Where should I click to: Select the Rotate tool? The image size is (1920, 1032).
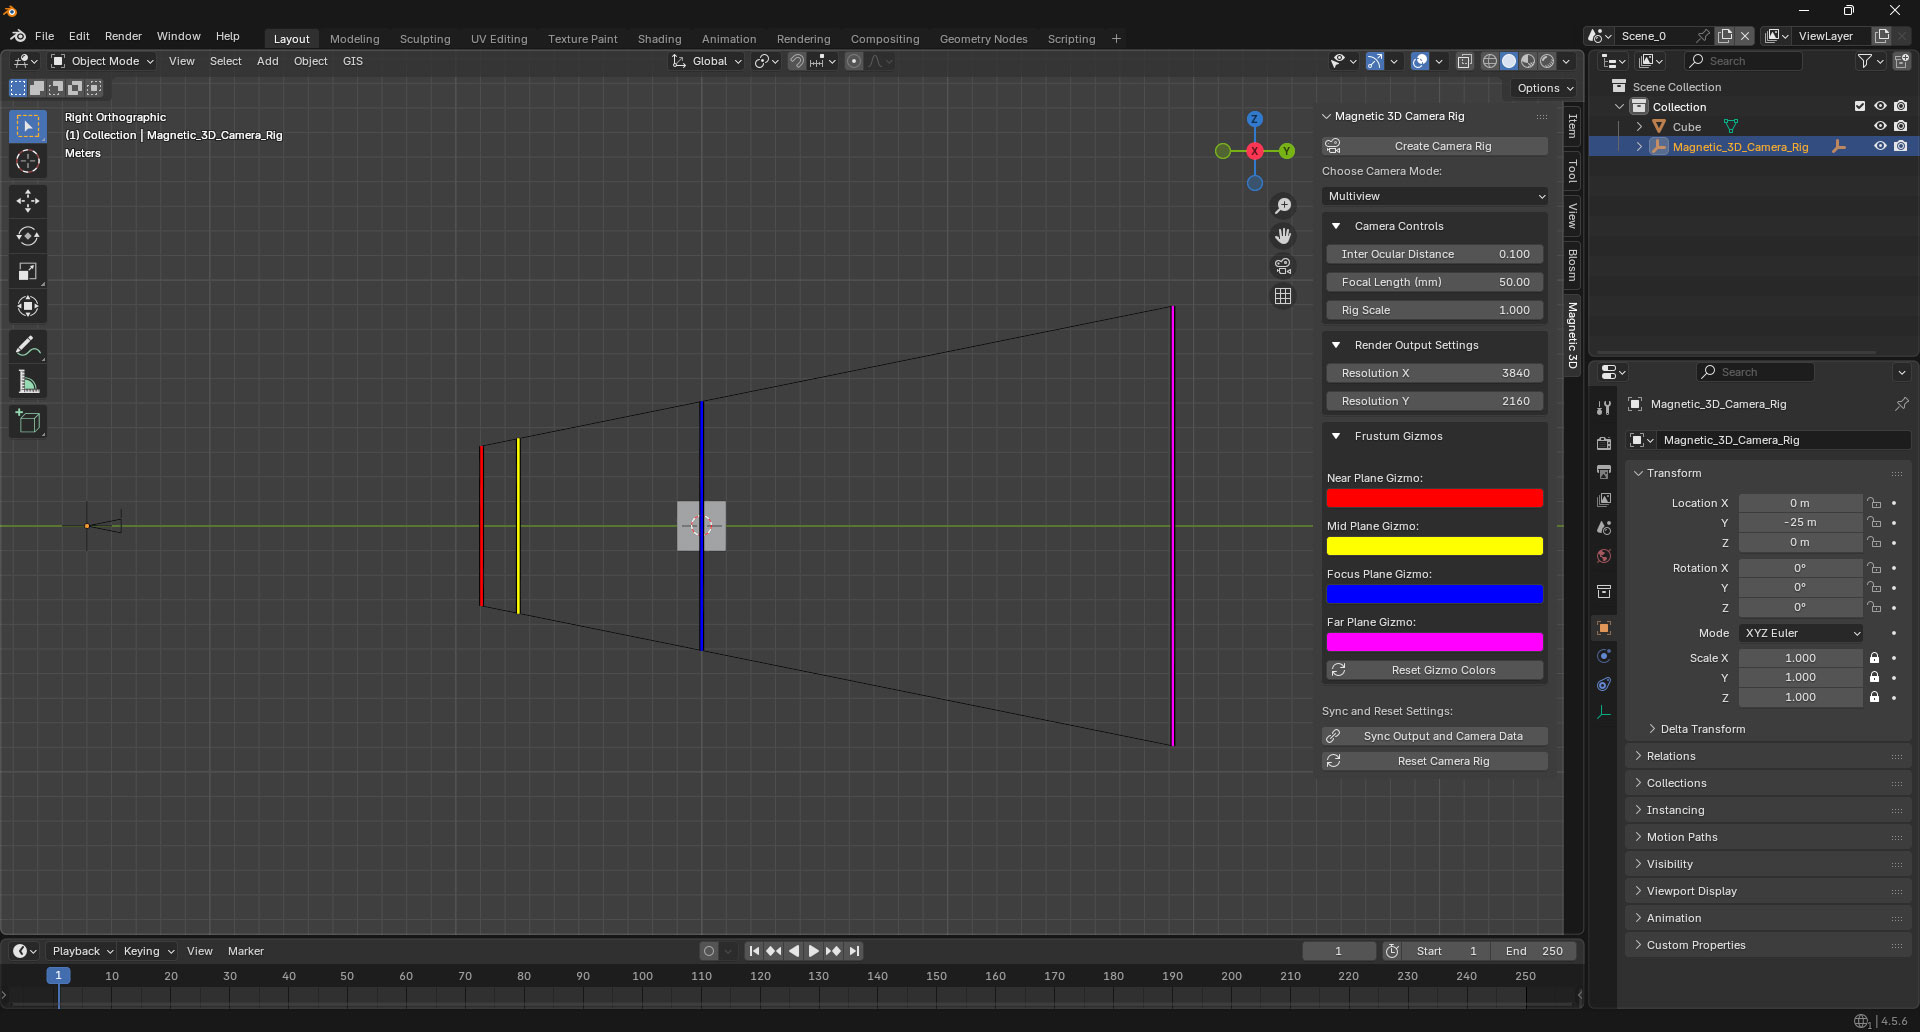point(28,236)
